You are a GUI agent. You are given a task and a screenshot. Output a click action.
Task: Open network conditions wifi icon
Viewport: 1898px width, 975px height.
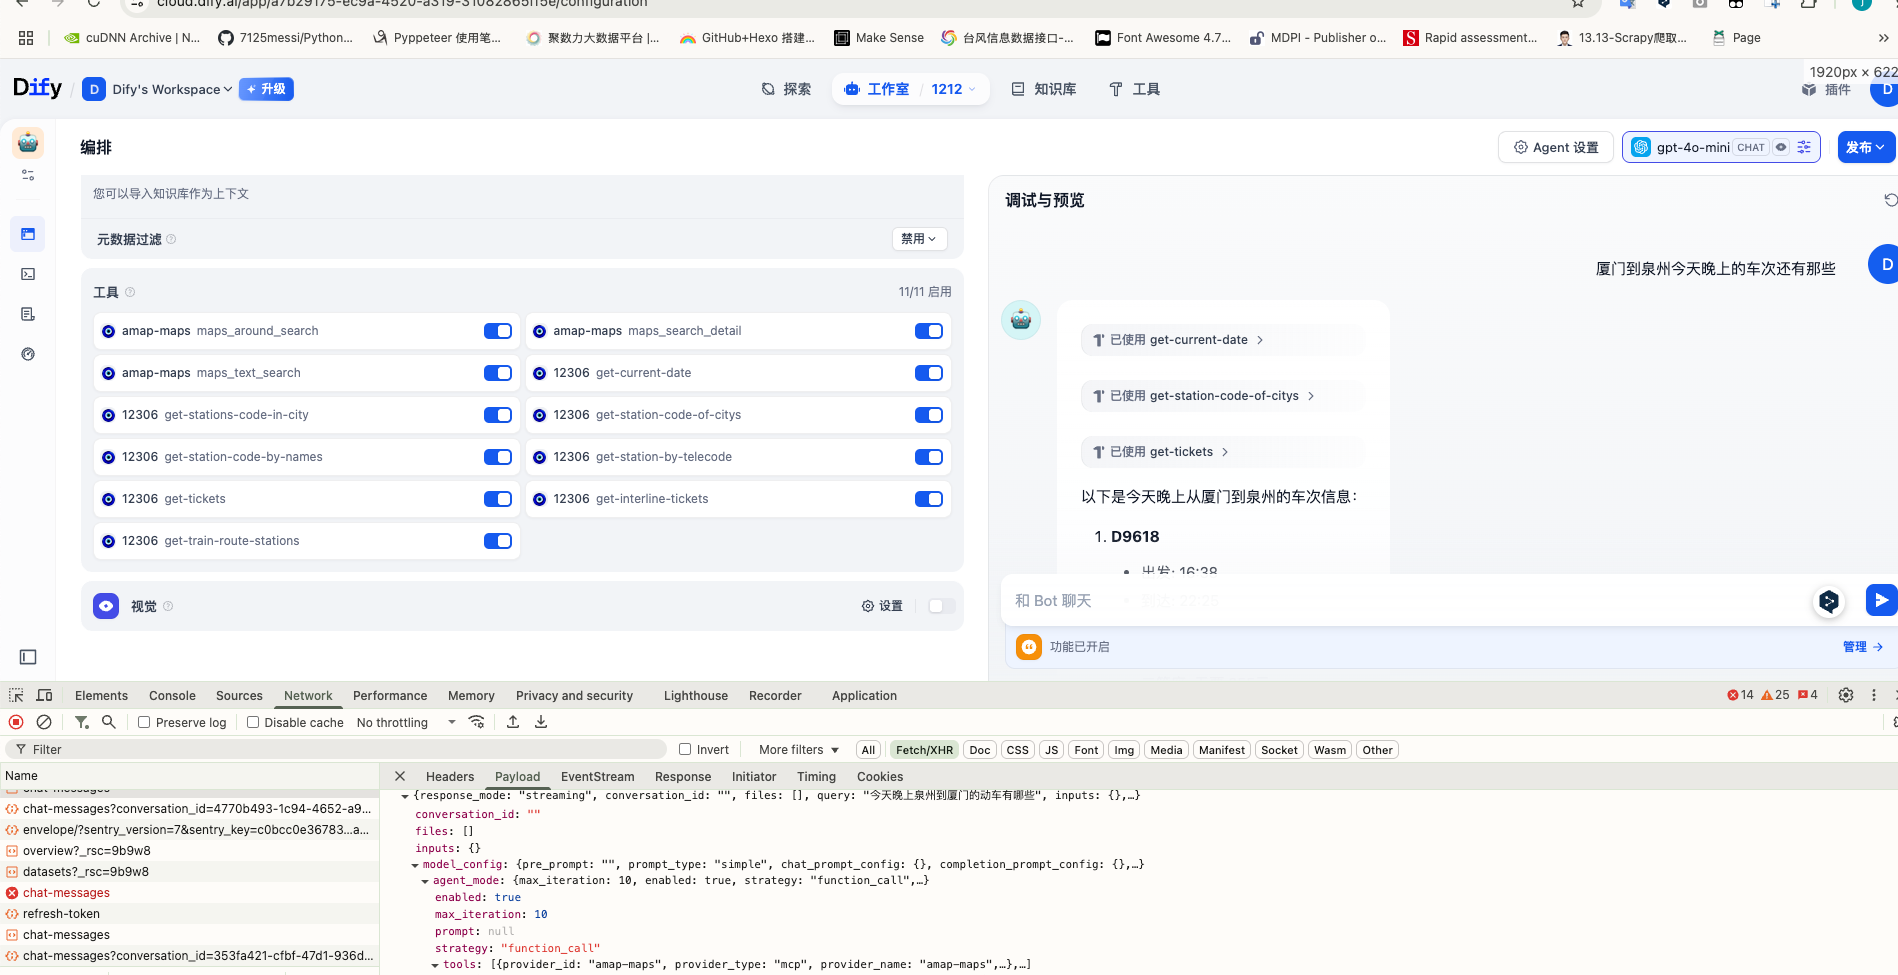tap(477, 722)
